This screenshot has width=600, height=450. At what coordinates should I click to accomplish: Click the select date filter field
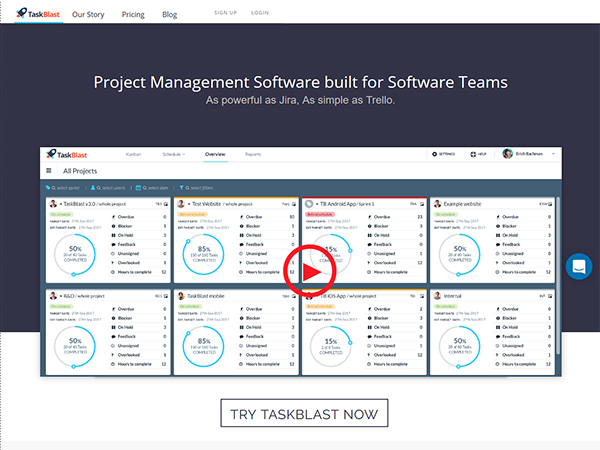point(155,188)
